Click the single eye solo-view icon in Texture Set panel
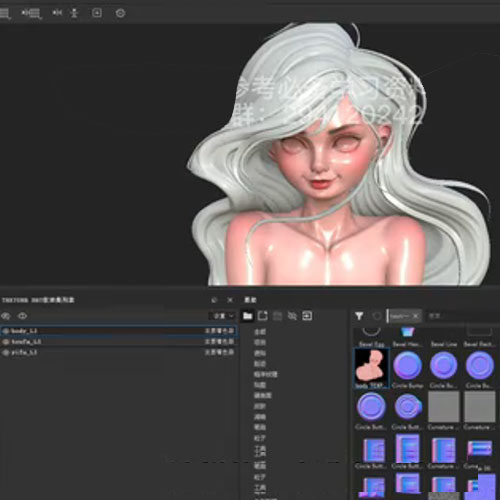Viewport: 500px width, 500px height. [x=22, y=316]
